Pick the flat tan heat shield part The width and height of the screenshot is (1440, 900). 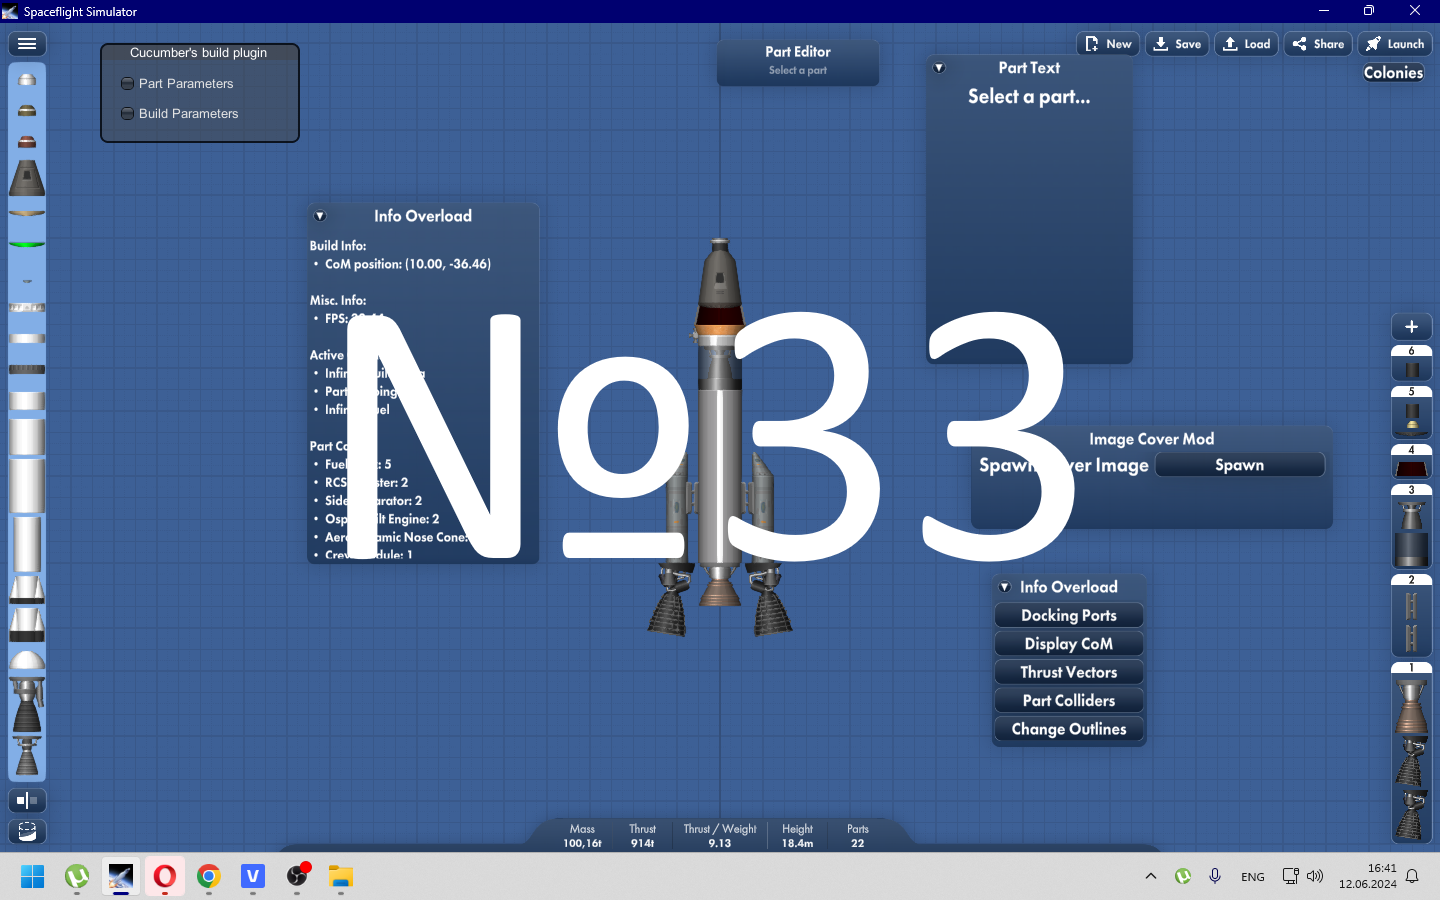[27, 212]
